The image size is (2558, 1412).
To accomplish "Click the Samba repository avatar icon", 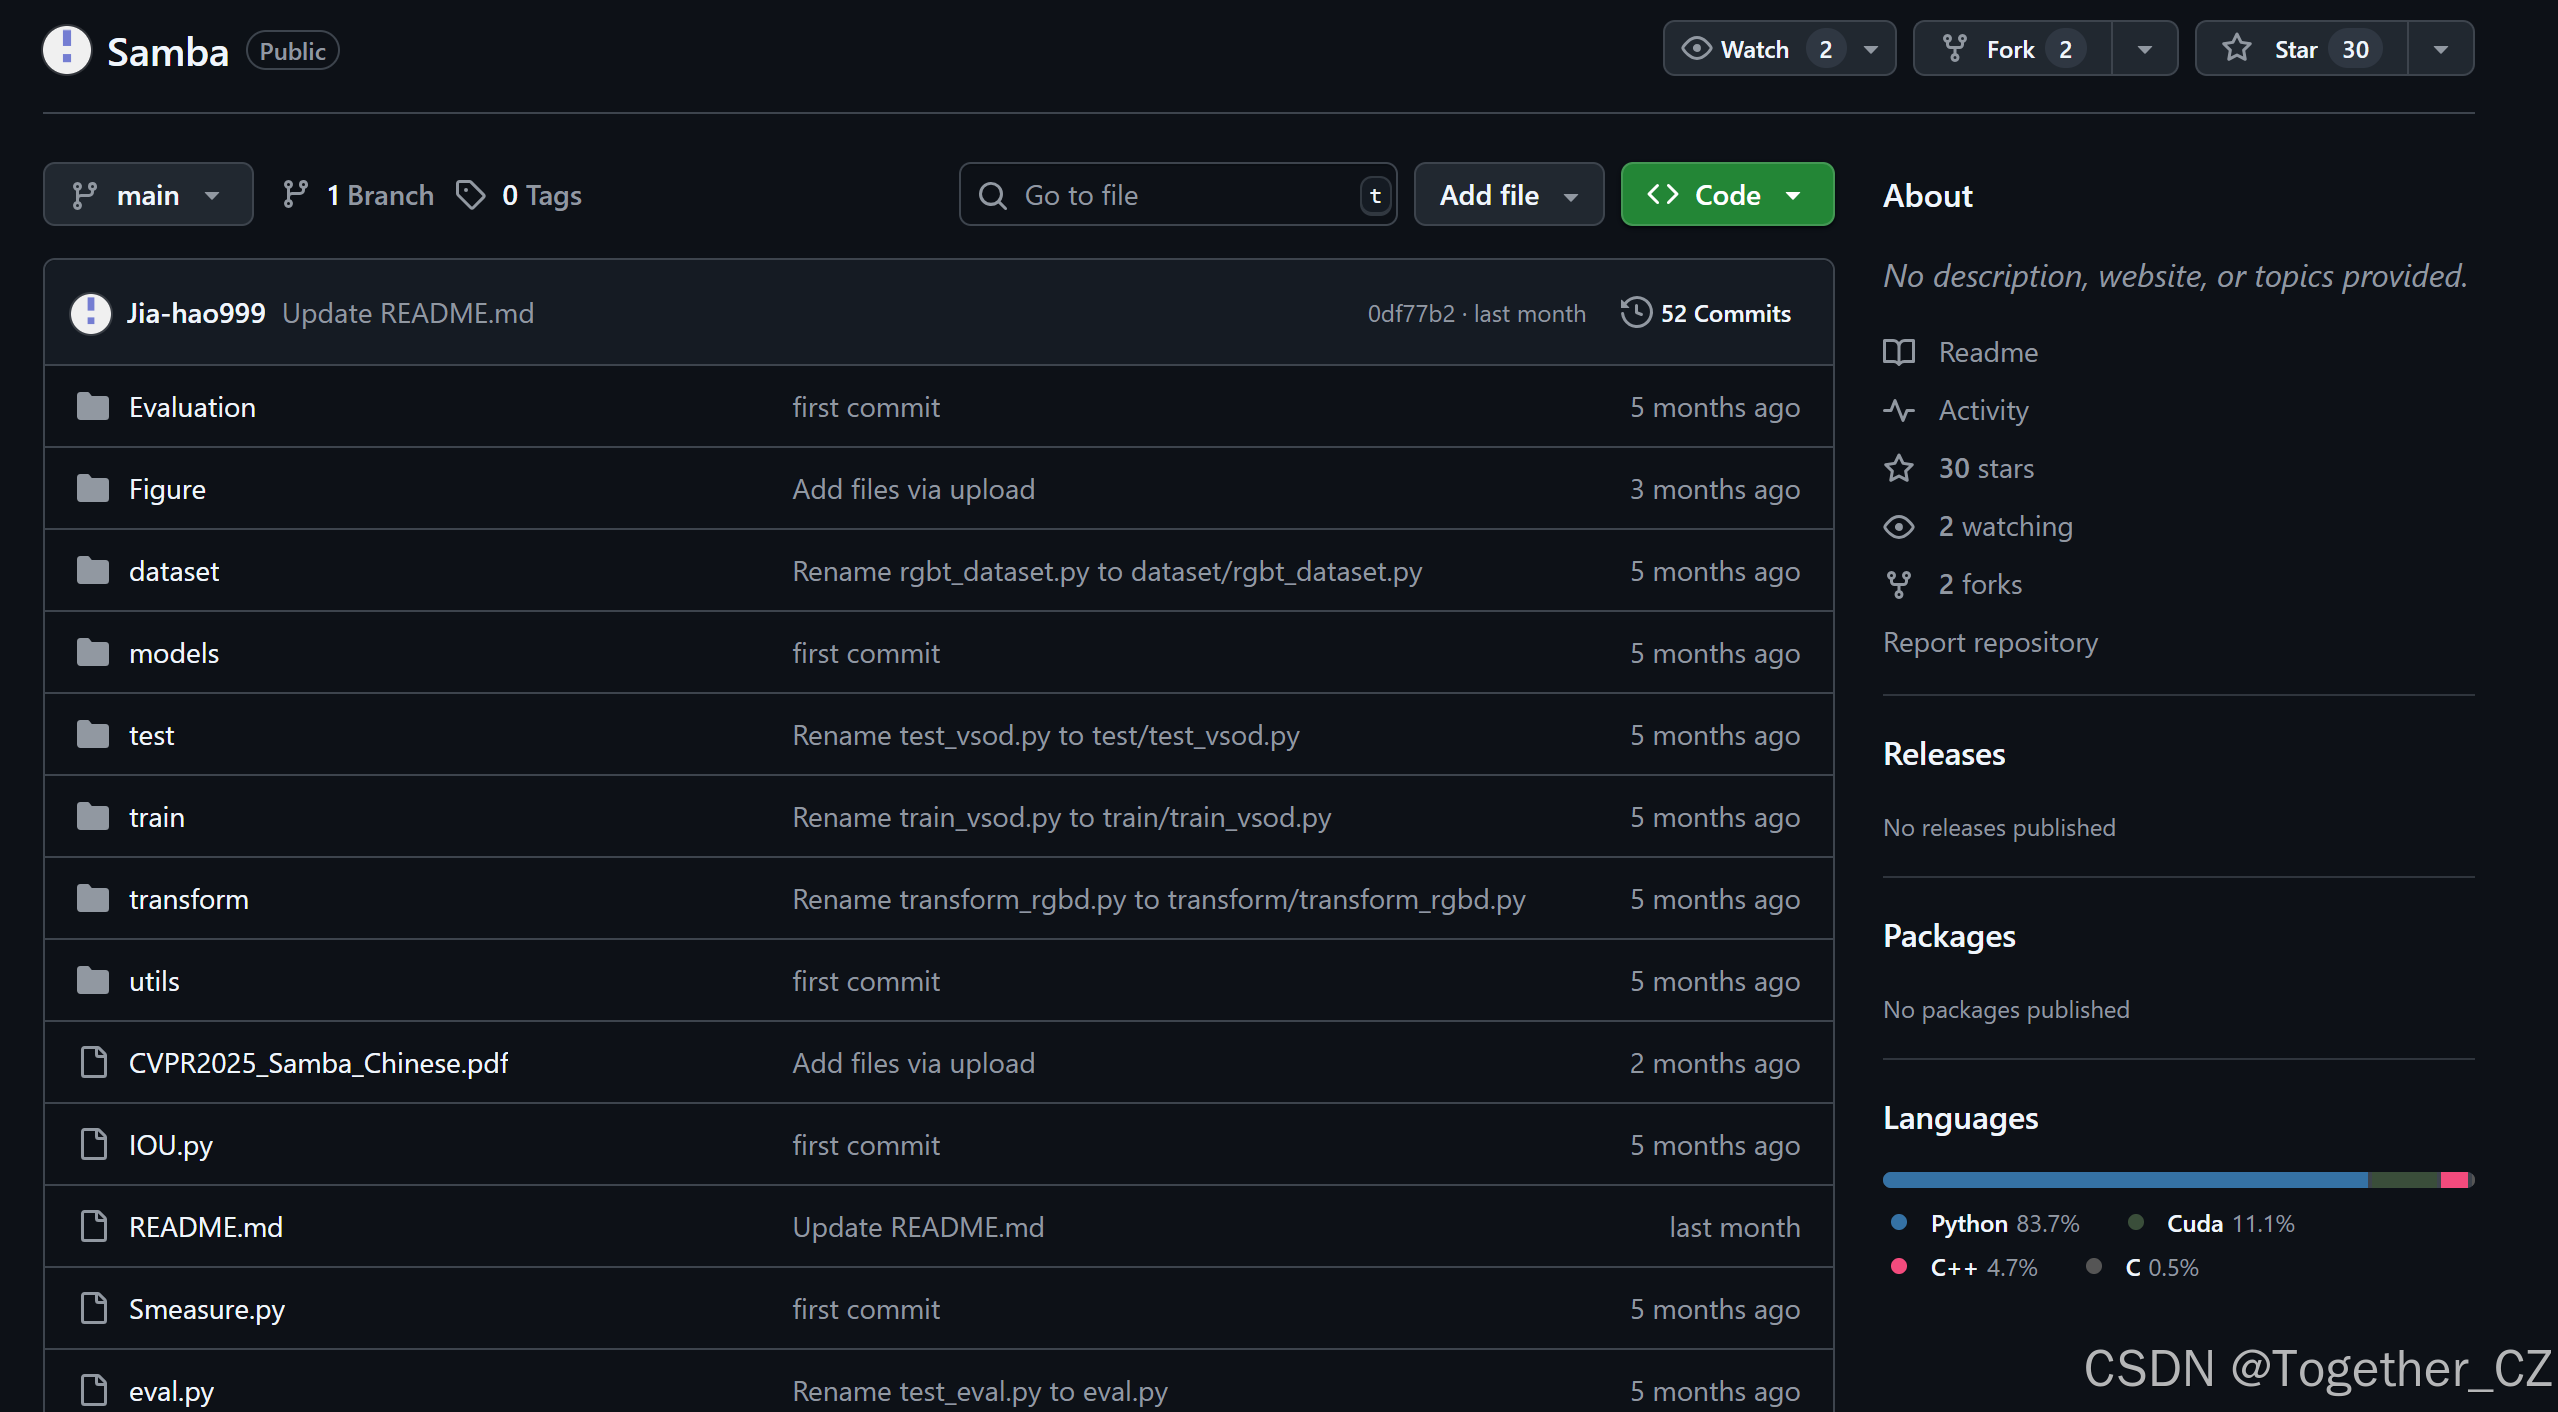I will pos(66,50).
